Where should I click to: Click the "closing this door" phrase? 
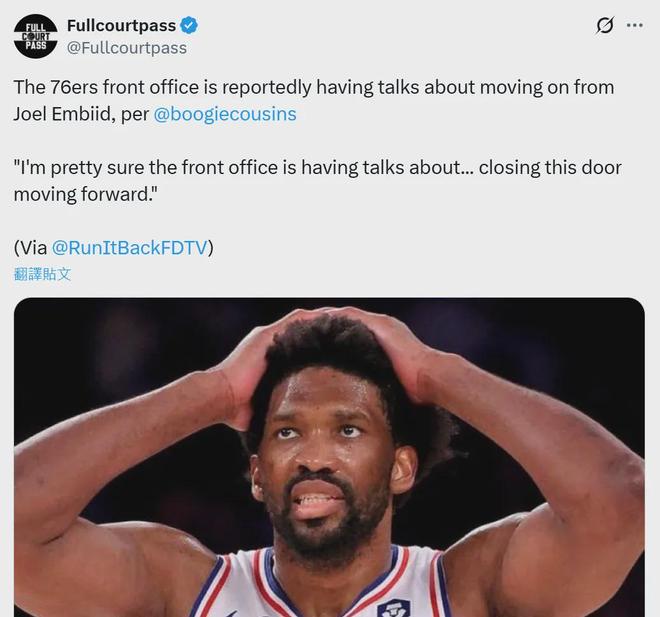[550, 168]
